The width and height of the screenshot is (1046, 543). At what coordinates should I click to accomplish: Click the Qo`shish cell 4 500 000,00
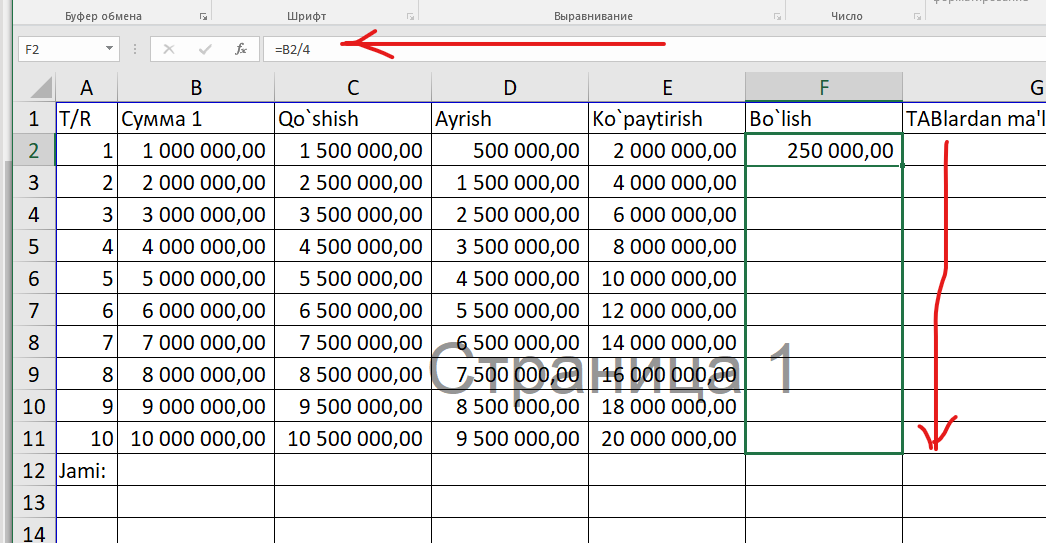pyautogui.click(x=353, y=246)
